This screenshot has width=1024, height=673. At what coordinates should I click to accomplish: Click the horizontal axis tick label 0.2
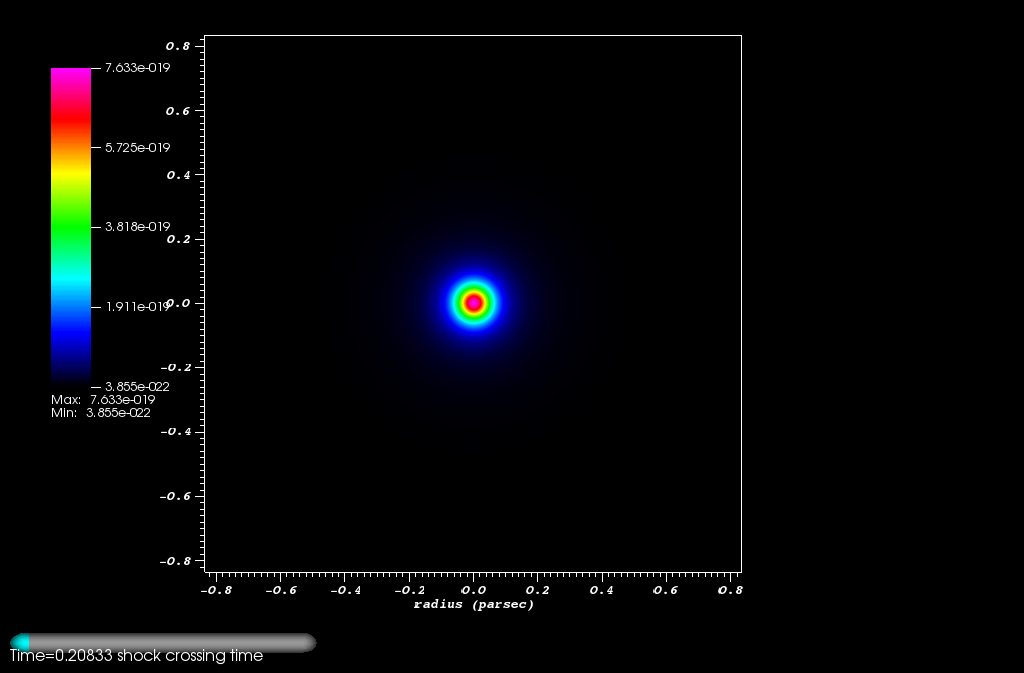pyautogui.click(x=537, y=590)
